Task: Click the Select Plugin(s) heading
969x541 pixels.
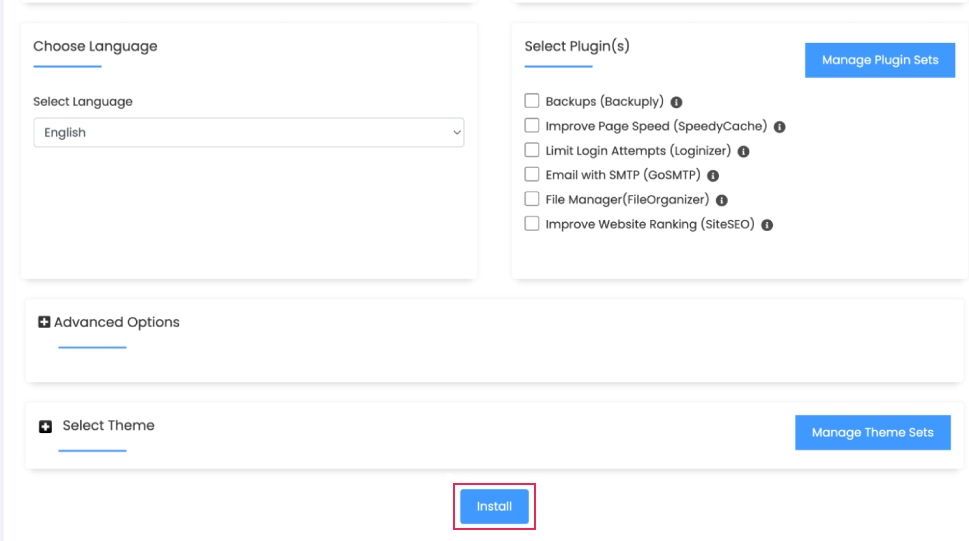Action: 577,46
